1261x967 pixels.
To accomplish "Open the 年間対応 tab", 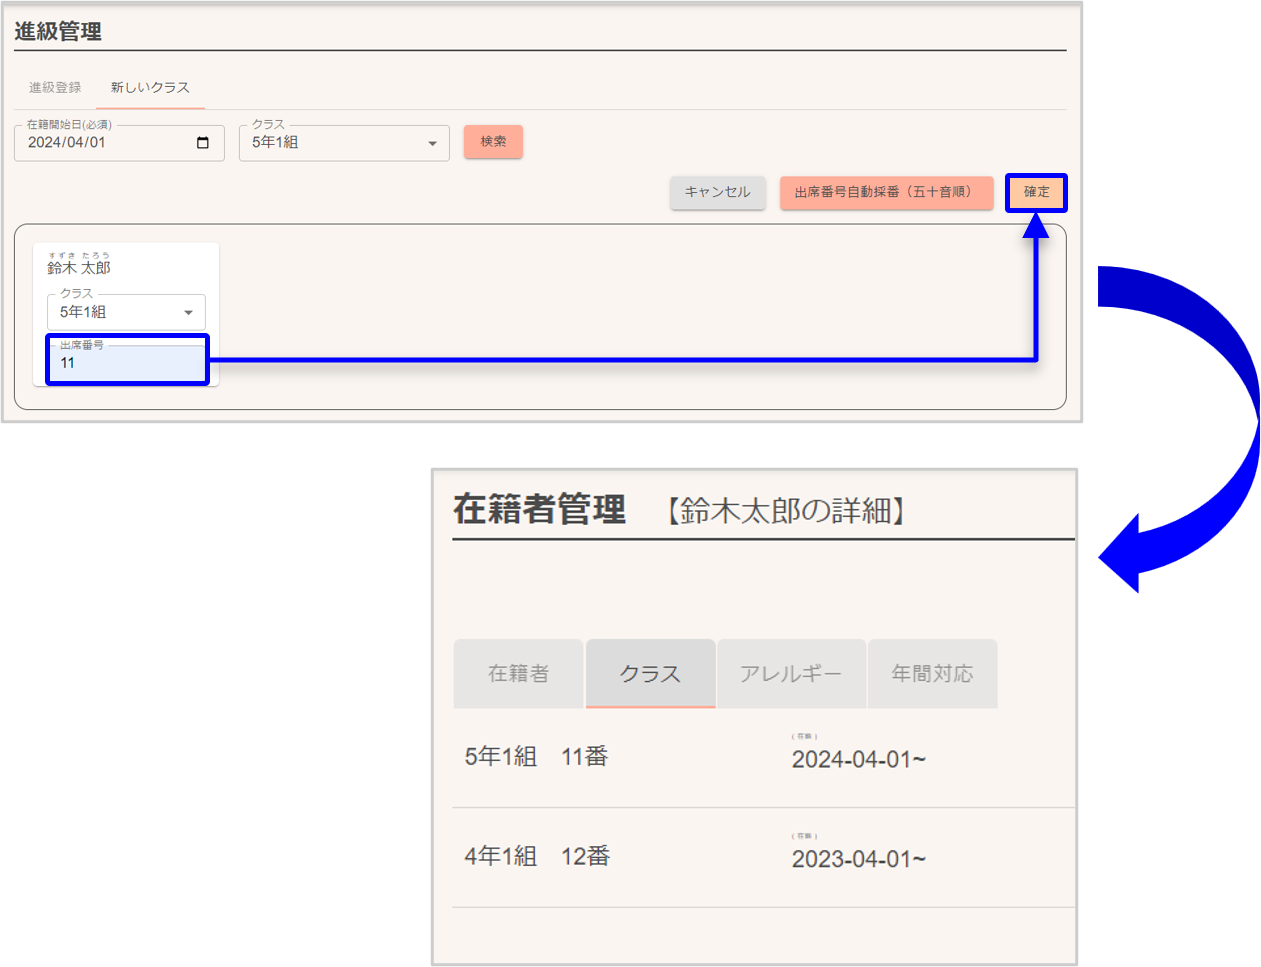I will (x=932, y=674).
